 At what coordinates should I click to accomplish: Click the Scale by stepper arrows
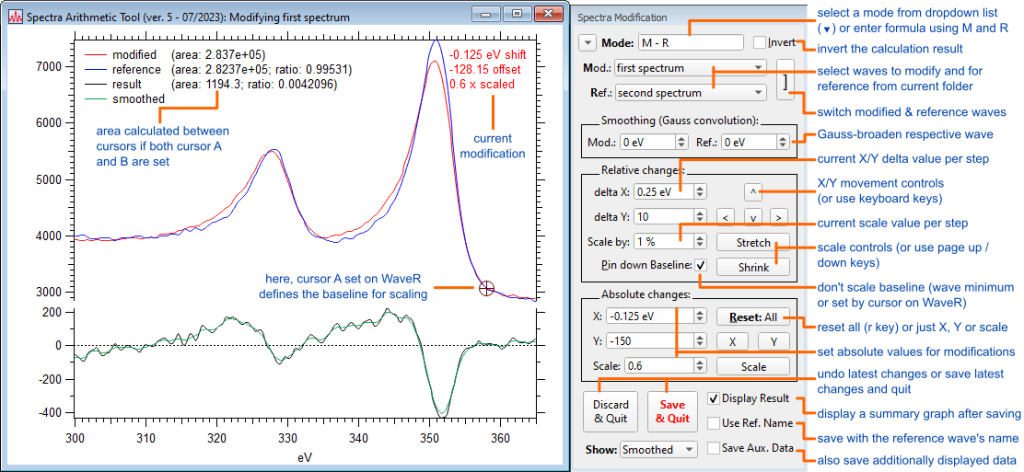(700, 242)
